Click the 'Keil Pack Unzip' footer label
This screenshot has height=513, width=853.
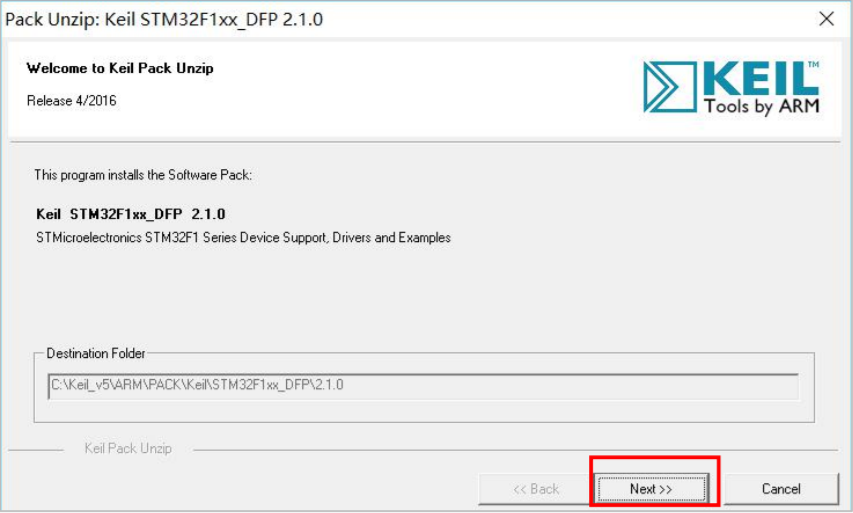[128, 448]
